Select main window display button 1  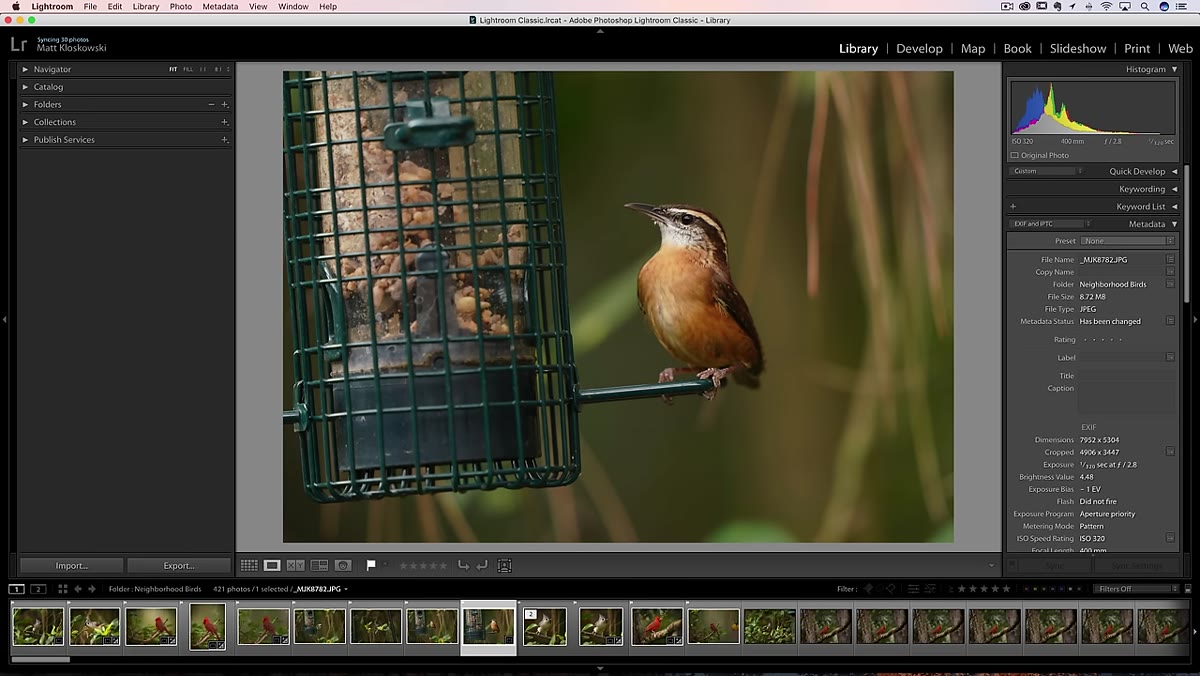[17, 589]
